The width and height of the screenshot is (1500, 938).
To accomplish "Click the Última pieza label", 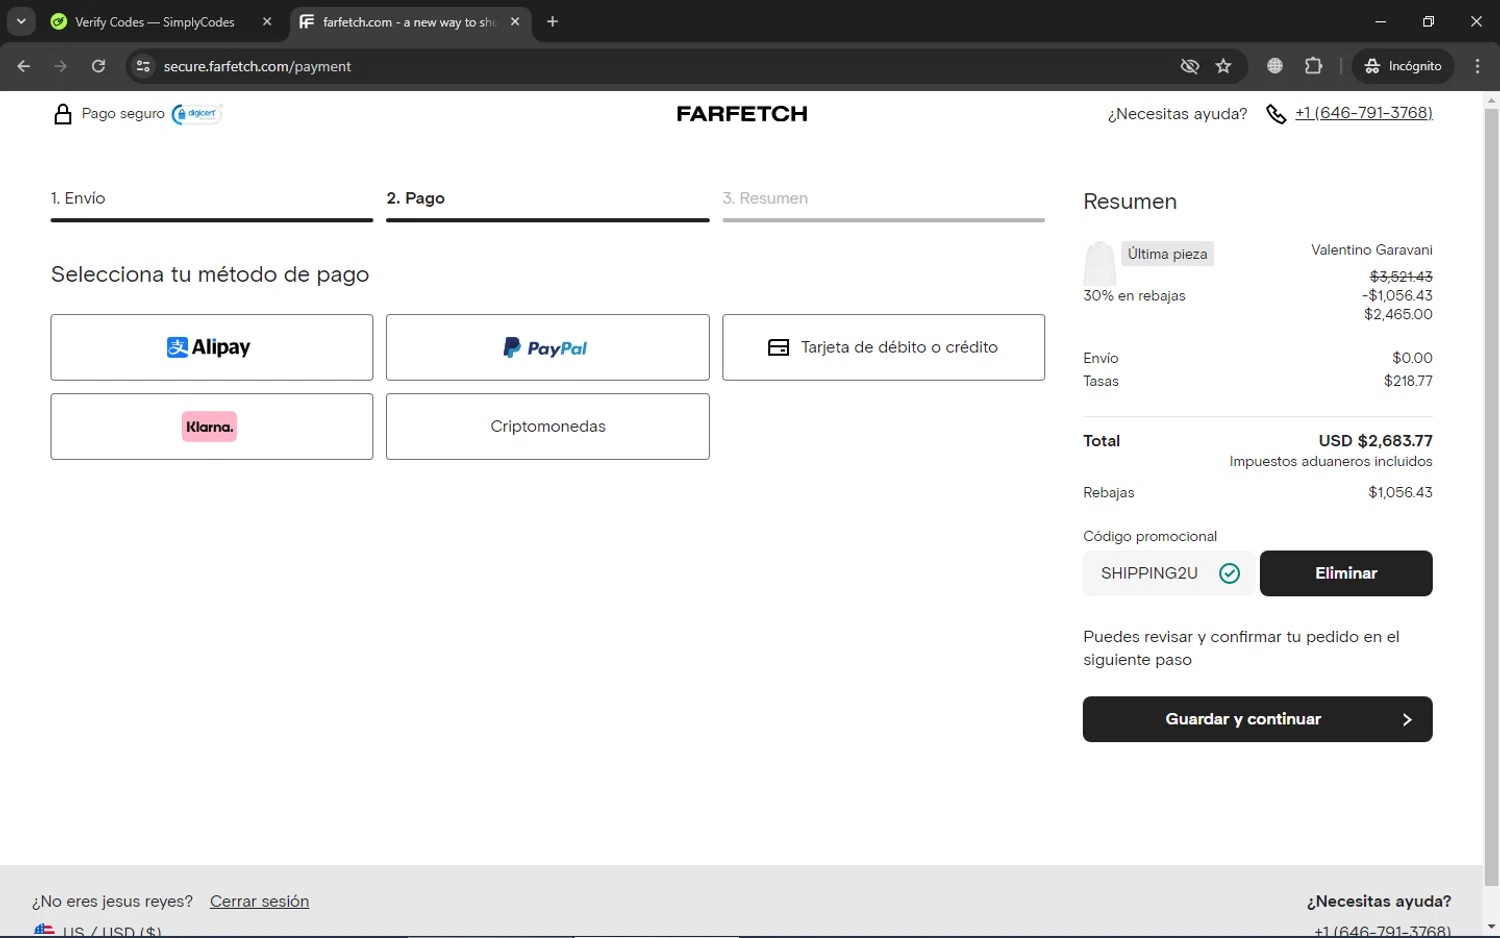I will [1167, 254].
